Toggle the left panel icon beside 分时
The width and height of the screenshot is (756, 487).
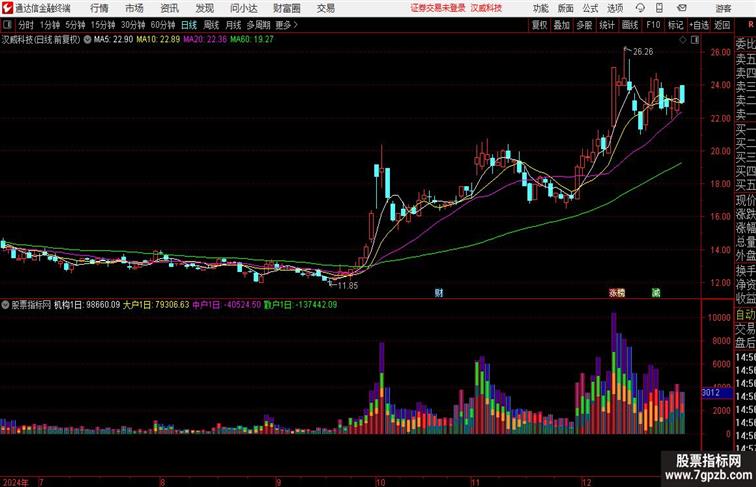point(7,25)
